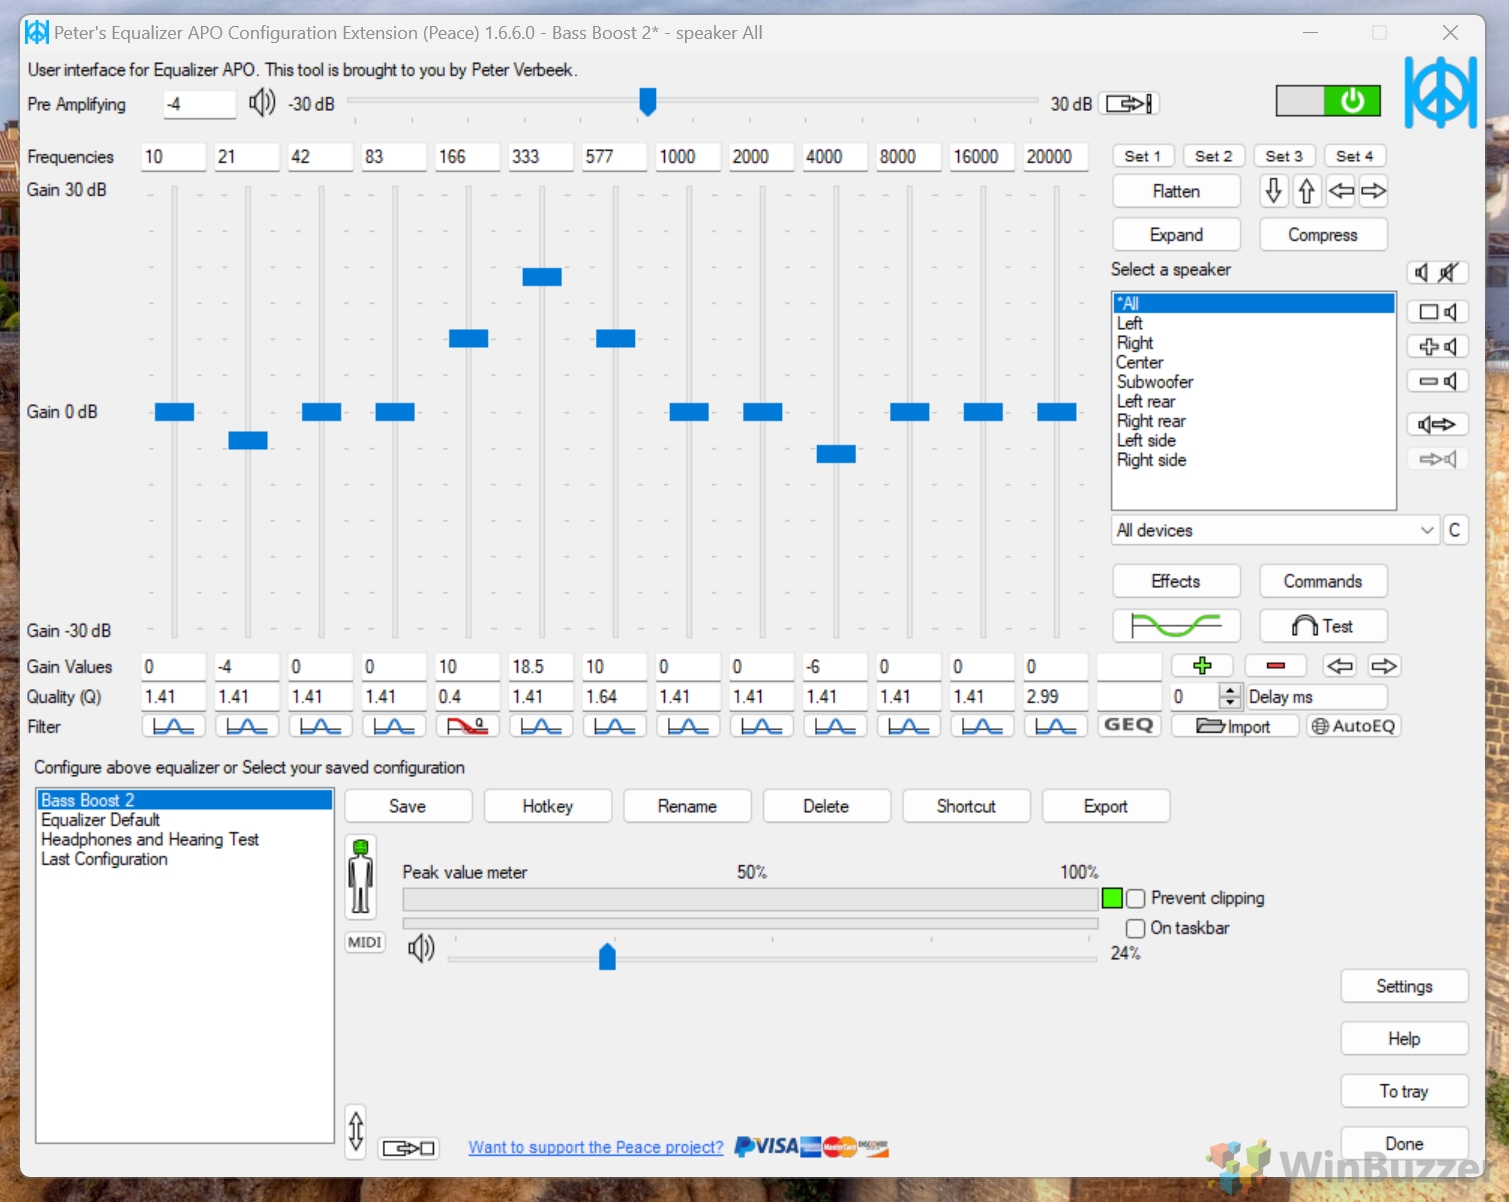Click the shift gains down arrow icon
The image size is (1509, 1202).
[x=1273, y=191]
